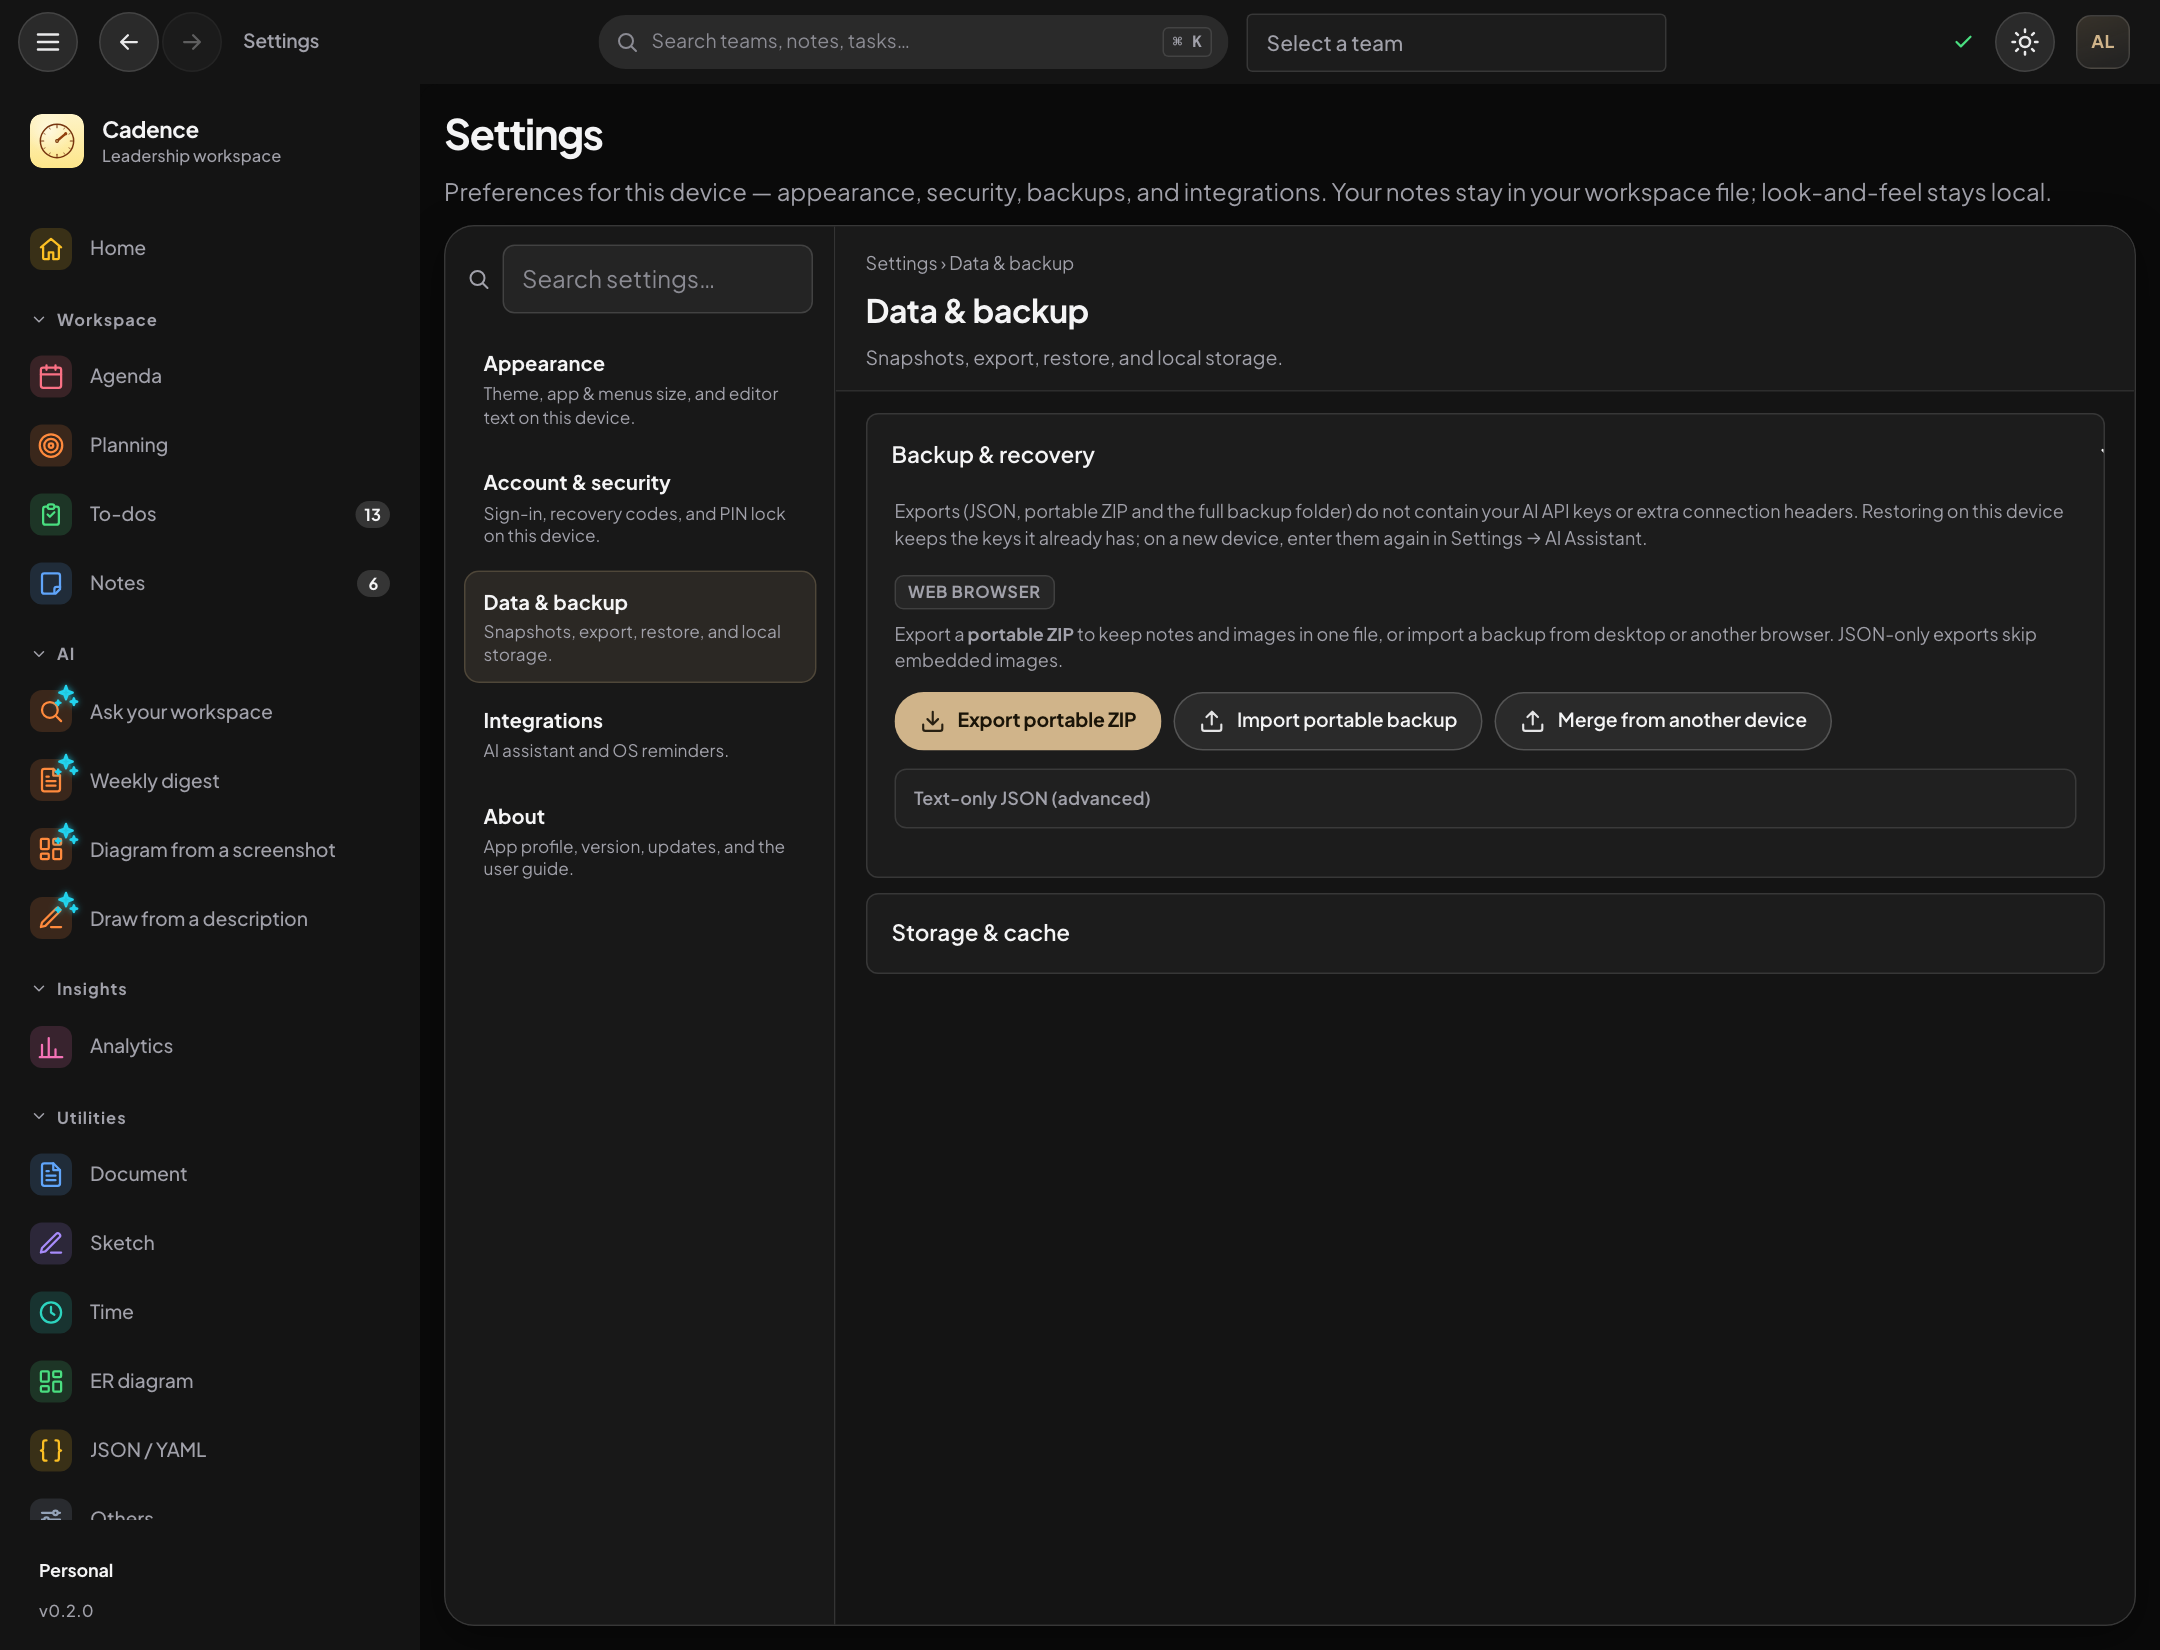2160x1650 pixels.
Task: Select the Appearance settings category
Action: pos(640,391)
